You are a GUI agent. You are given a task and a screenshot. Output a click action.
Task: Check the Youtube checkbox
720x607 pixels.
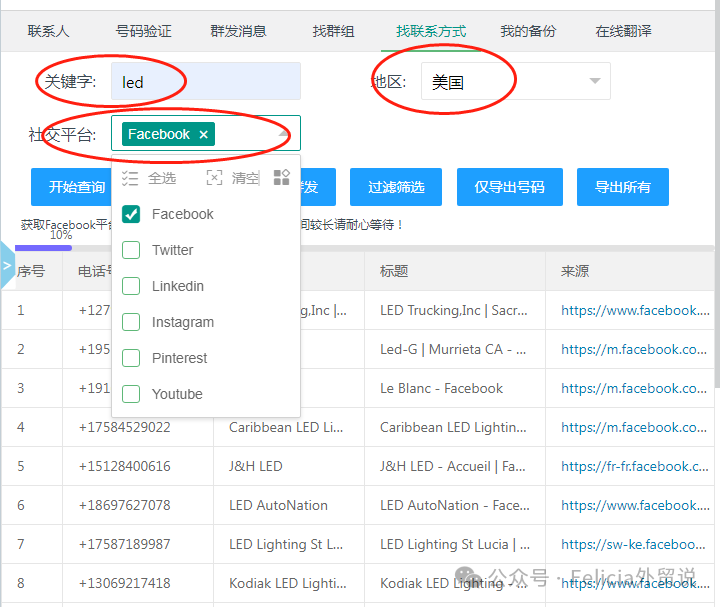tap(131, 394)
